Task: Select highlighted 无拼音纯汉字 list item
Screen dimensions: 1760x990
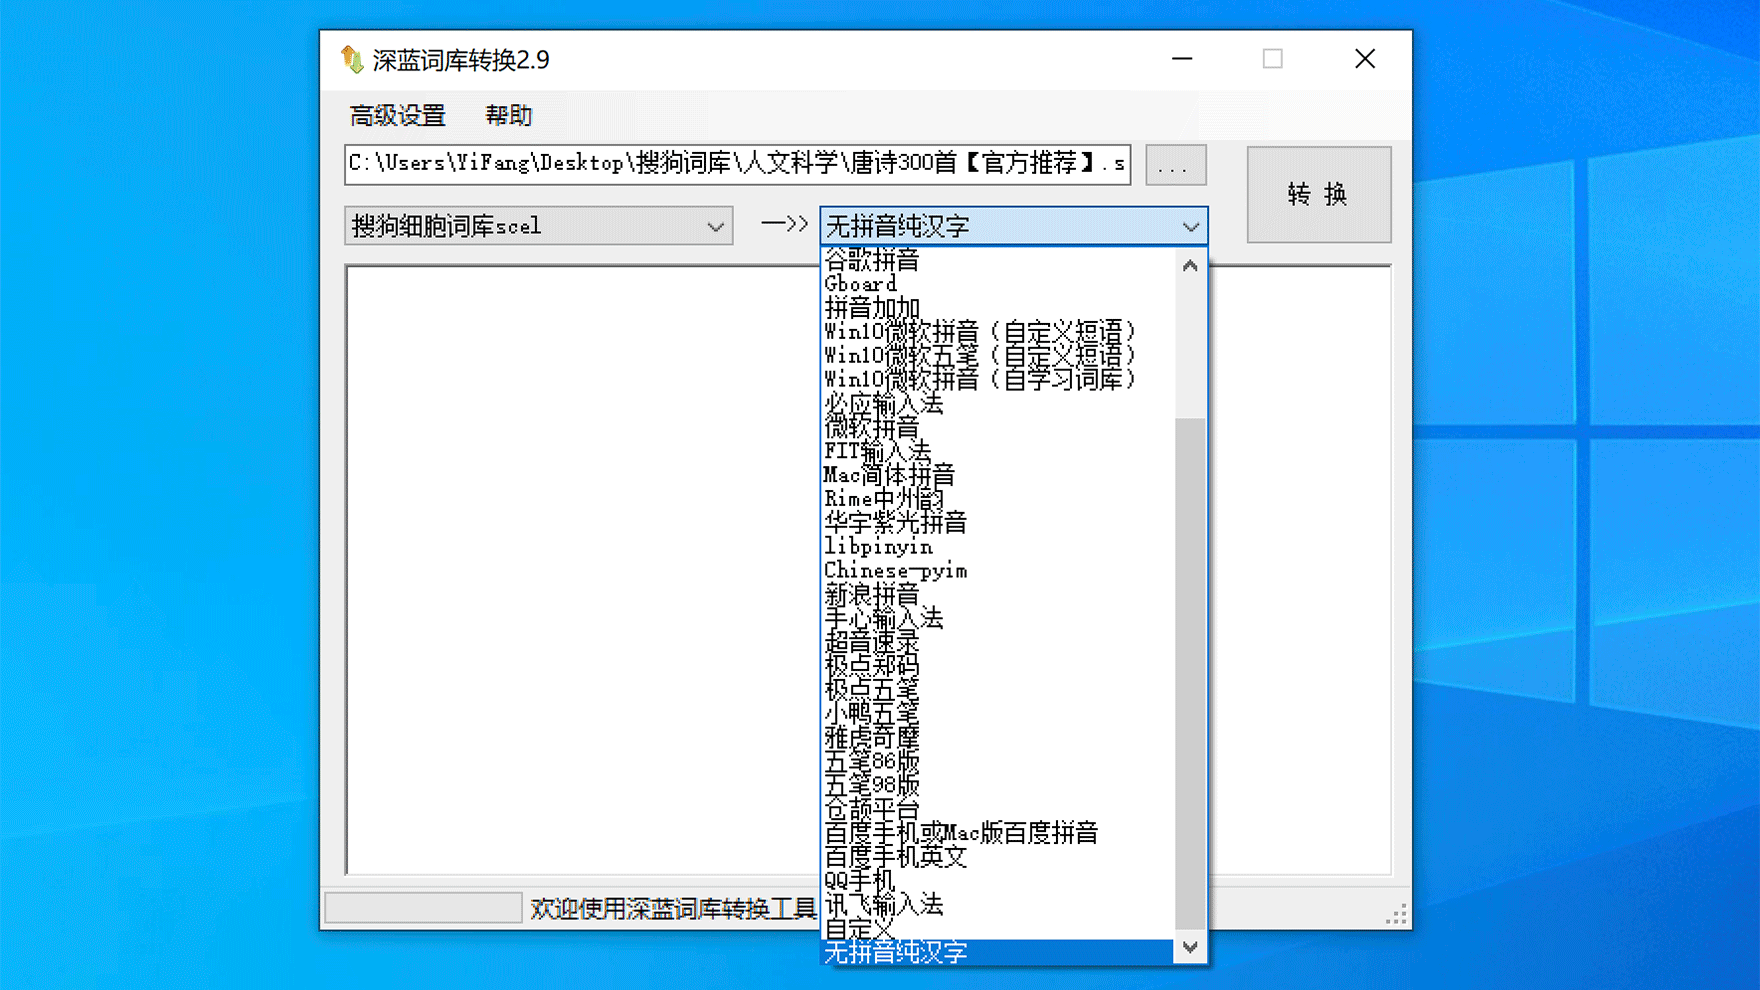Action: coord(997,953)
